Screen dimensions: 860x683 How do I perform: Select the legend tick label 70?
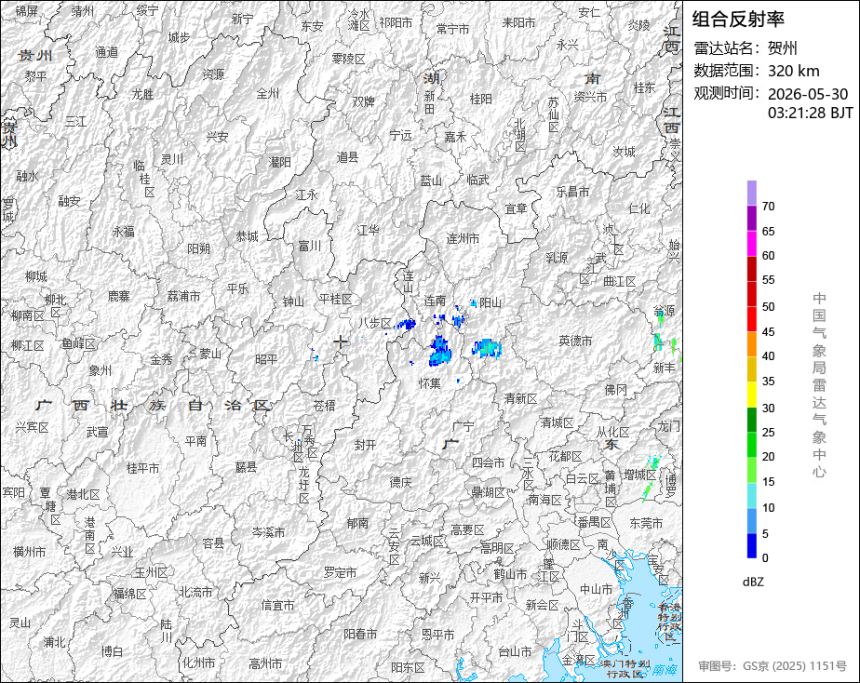coord(768,206)
